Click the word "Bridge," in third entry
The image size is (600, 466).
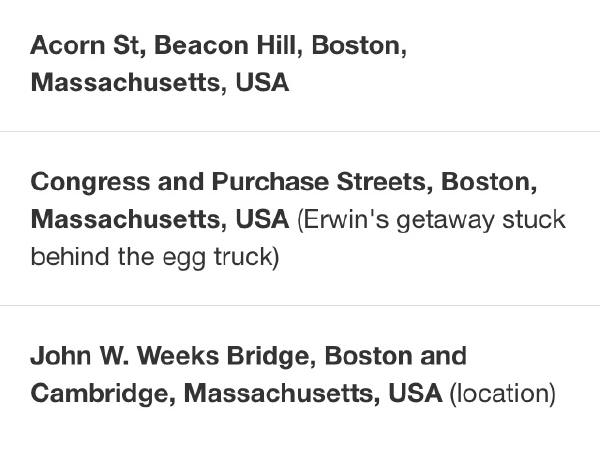point(271,357)
